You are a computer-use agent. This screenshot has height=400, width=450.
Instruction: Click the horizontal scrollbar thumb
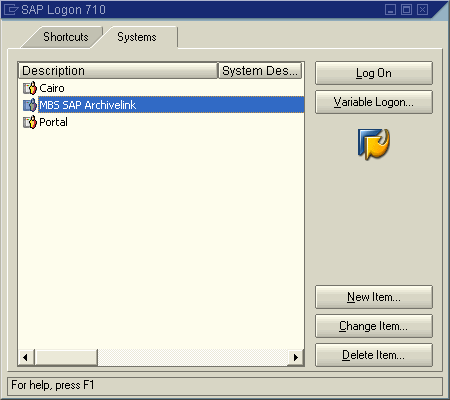pos(66,357)
